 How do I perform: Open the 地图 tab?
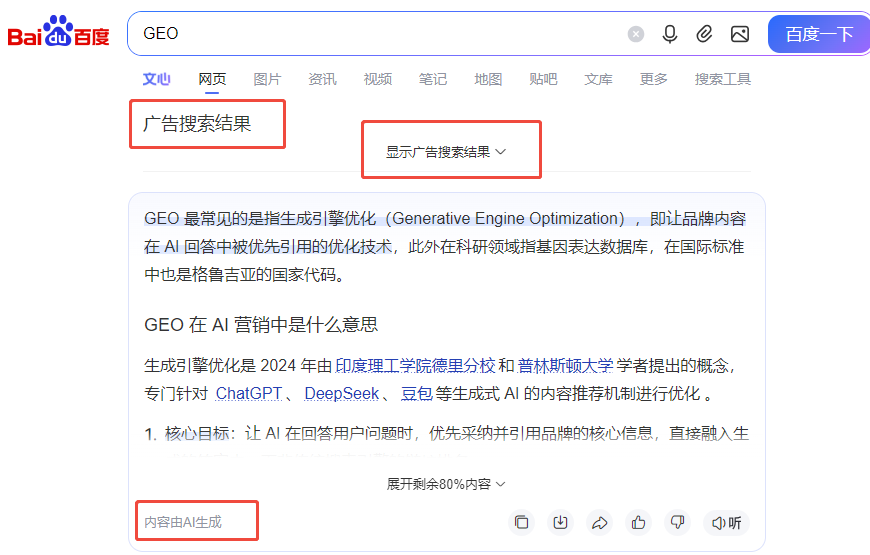[x=488, y=79]
